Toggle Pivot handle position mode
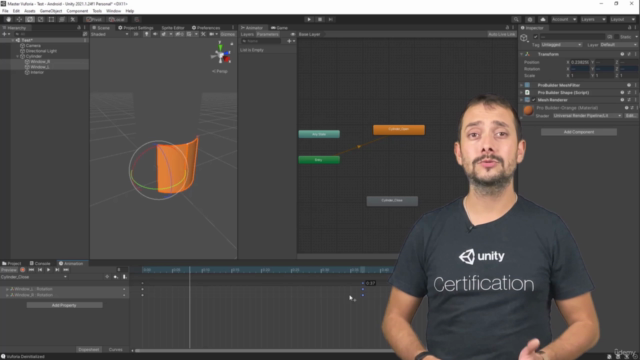The image size is (640, 360). click(94, 19)
